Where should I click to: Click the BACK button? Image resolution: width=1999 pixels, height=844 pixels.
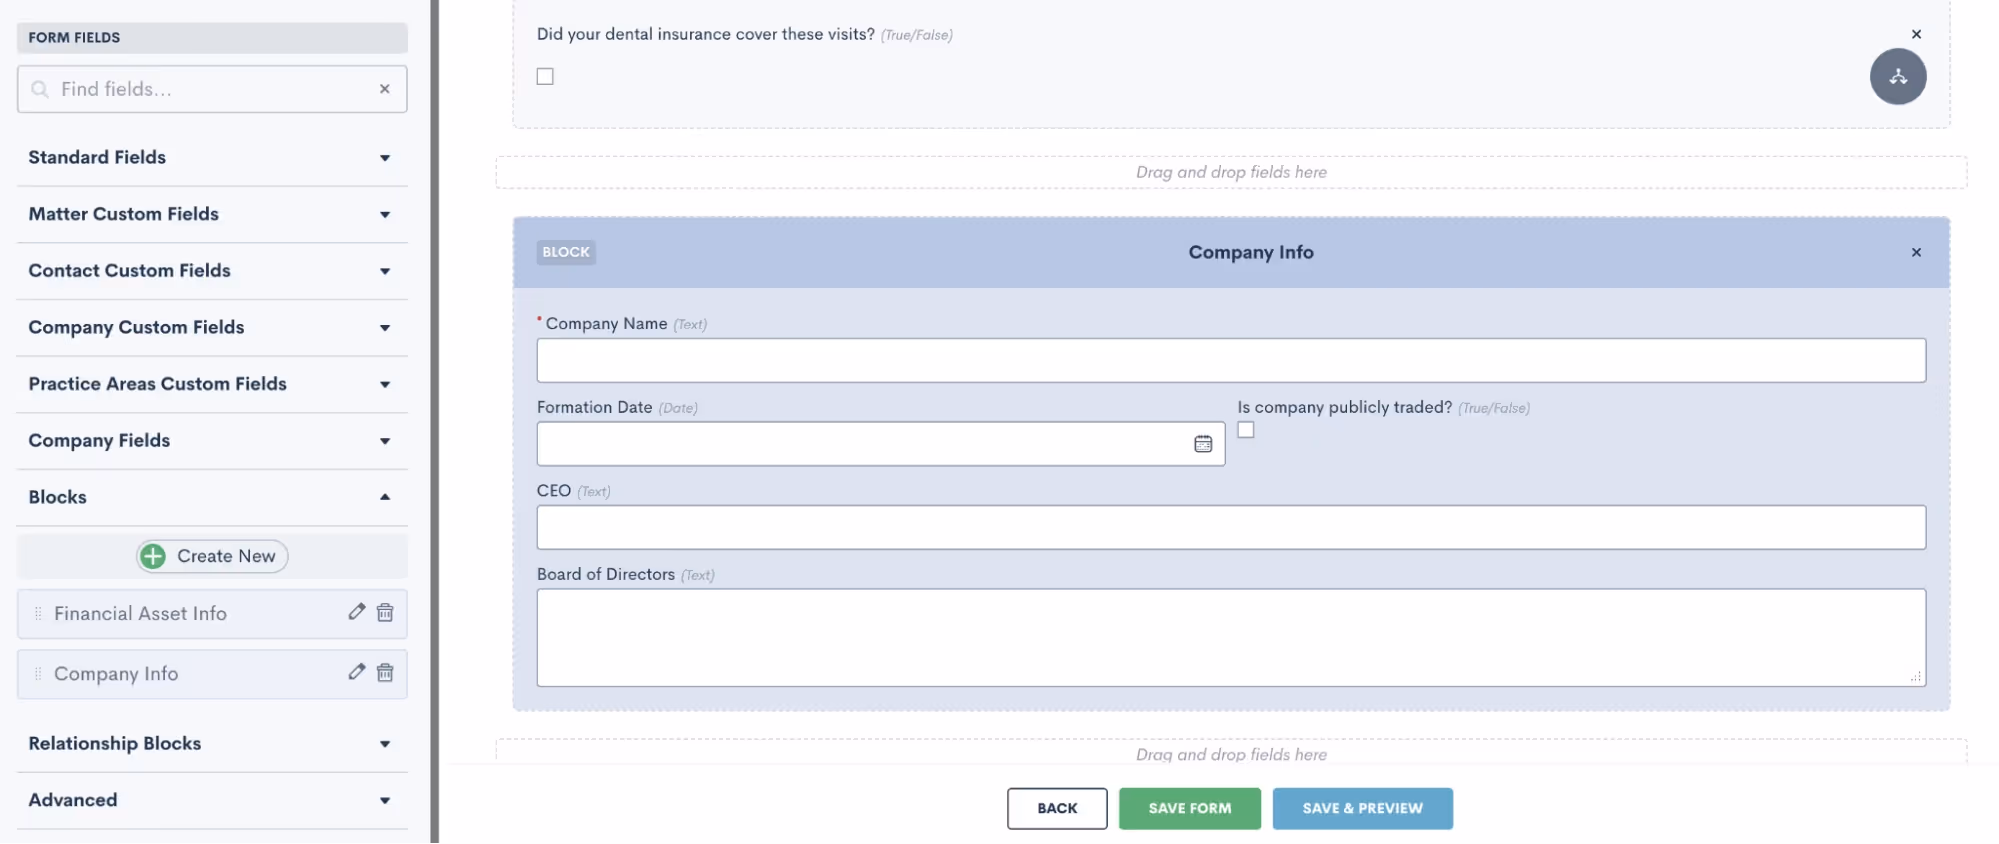1057,808
